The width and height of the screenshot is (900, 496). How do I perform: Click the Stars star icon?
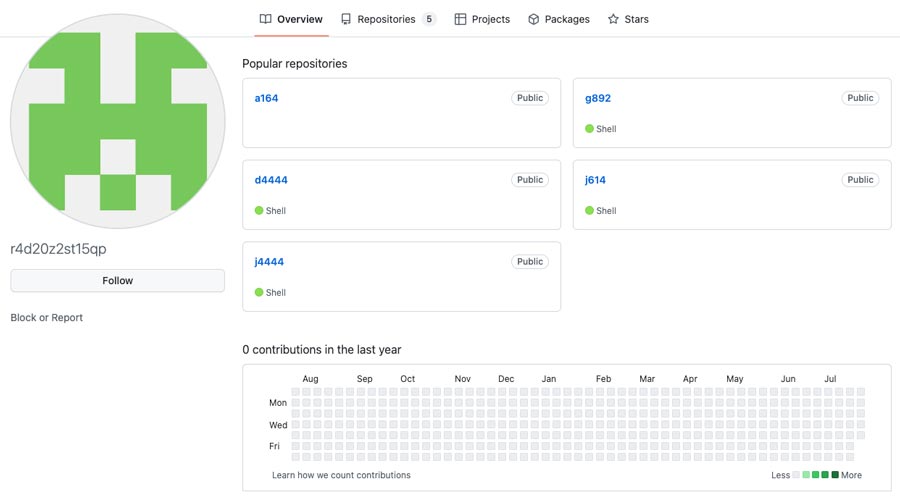[613, 19]
